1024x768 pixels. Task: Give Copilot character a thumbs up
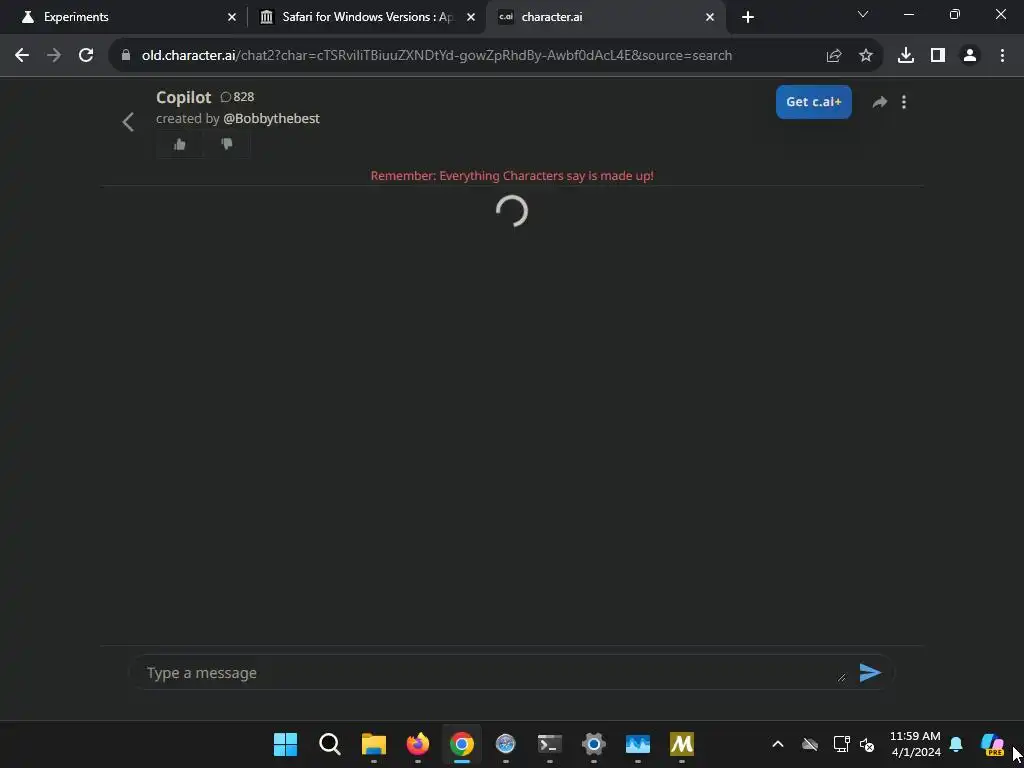[x=180, y=144]
